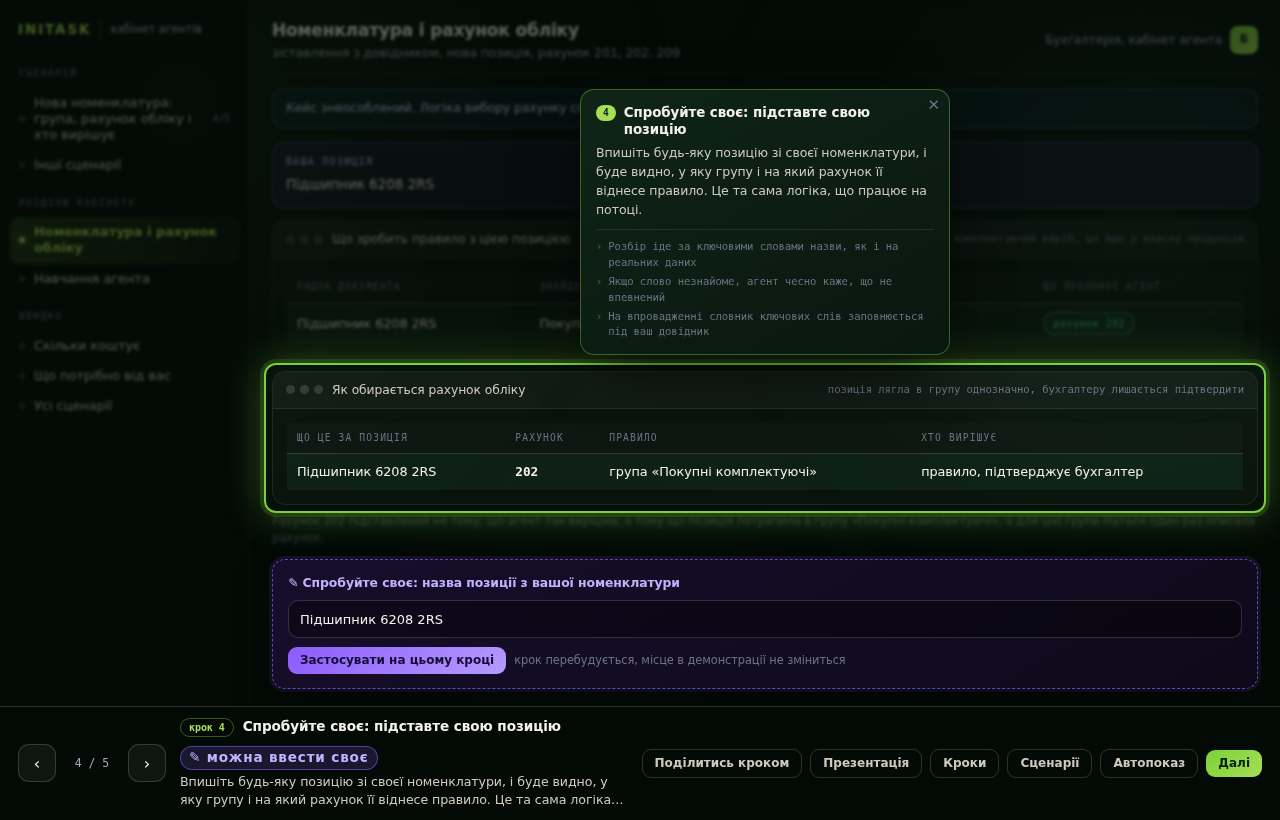
Task: Open the 'Сценарії' list
Action: tap(1050, 763)
